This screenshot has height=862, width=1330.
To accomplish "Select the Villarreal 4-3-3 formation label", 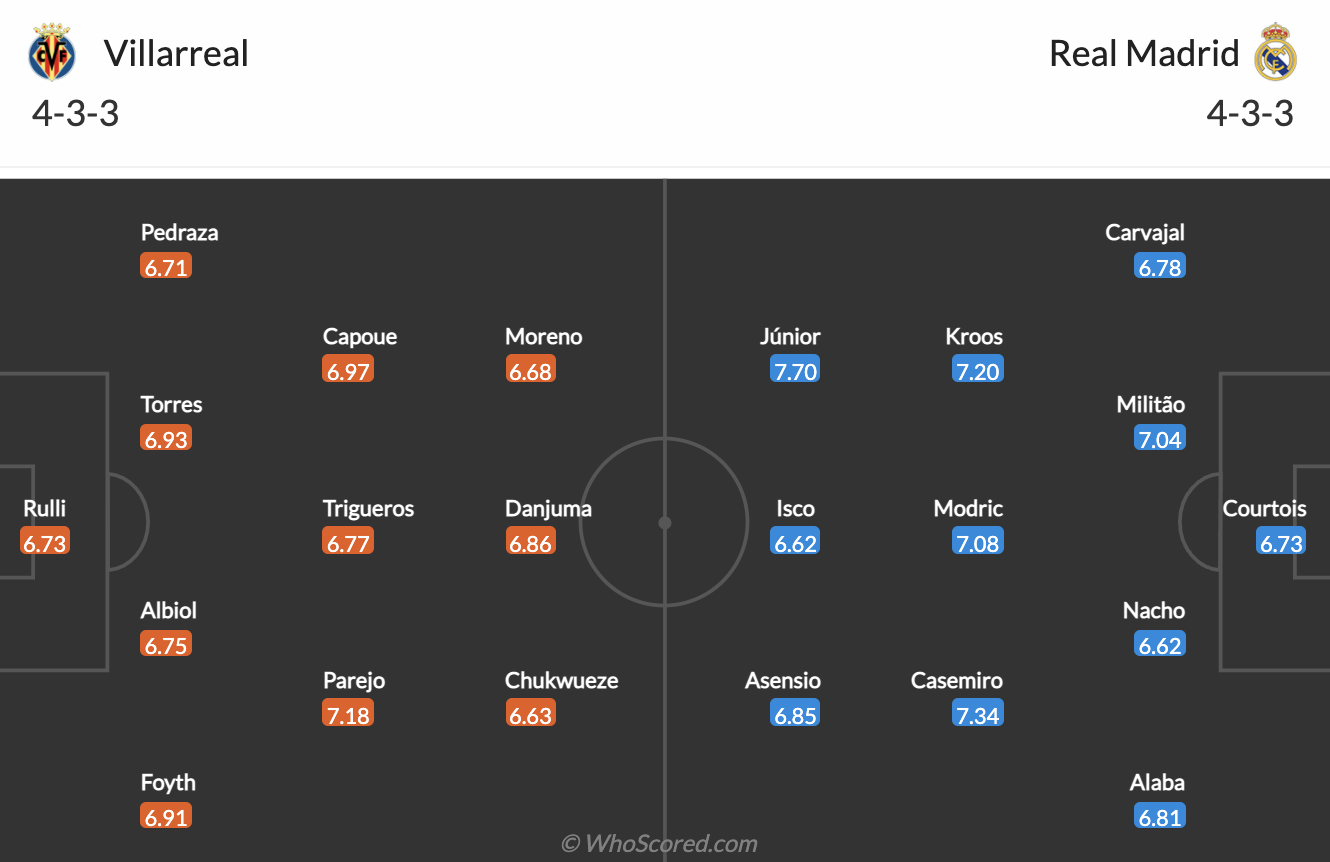I will click(74, 113).
